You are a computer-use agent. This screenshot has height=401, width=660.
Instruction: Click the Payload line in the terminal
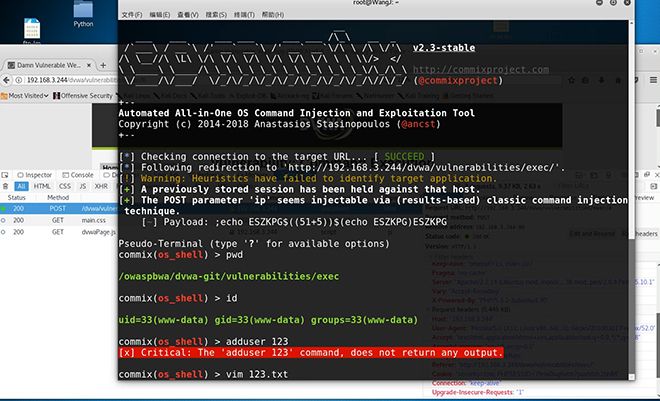[294, 222]
